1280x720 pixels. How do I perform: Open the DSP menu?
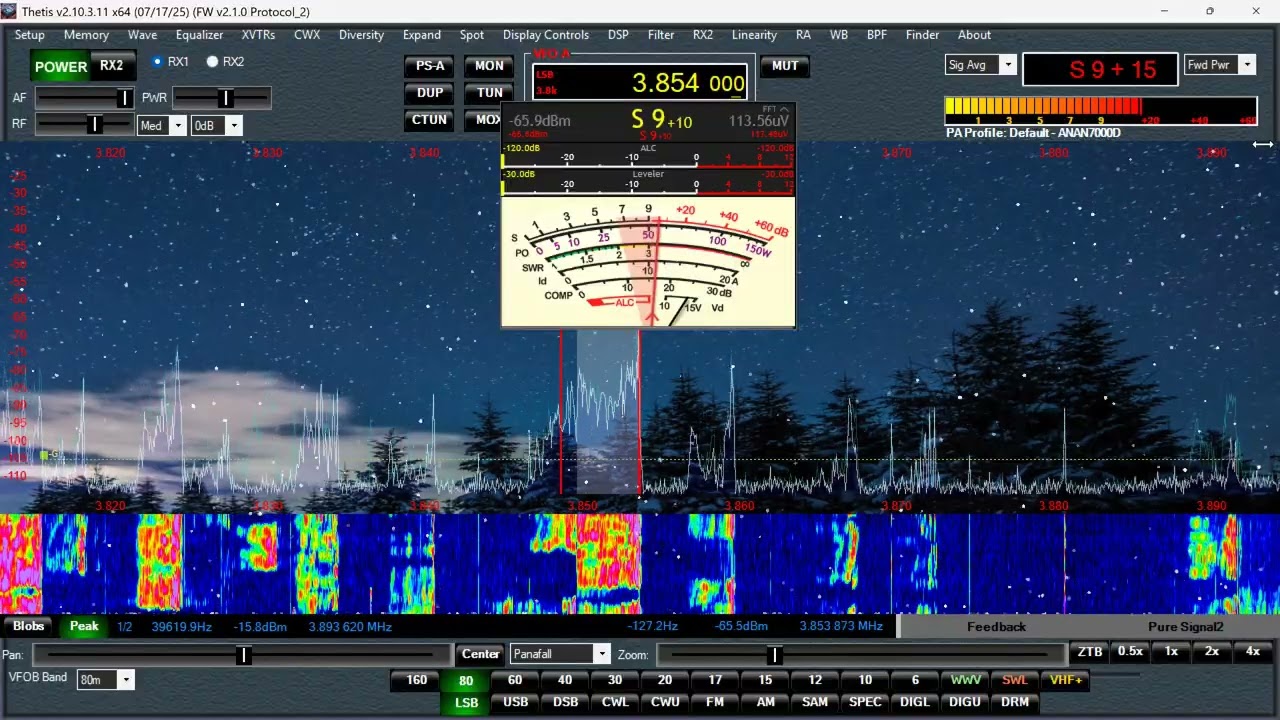tap(618, 35)
